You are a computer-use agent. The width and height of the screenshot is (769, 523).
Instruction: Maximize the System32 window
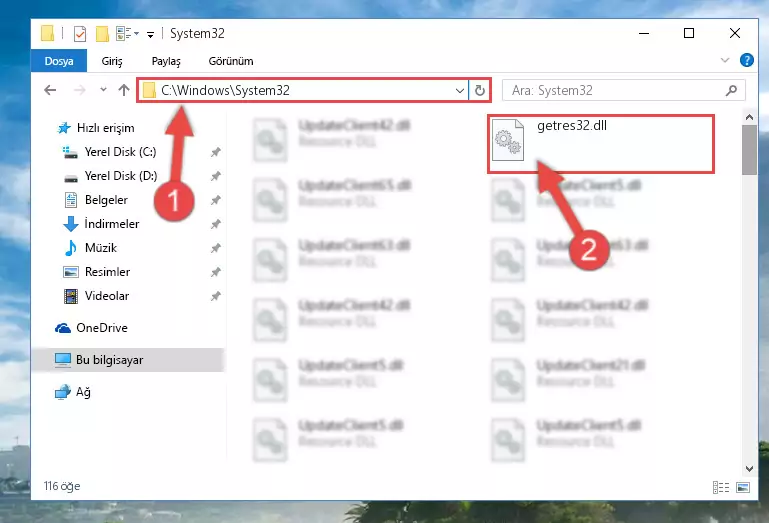pos(689,33)
